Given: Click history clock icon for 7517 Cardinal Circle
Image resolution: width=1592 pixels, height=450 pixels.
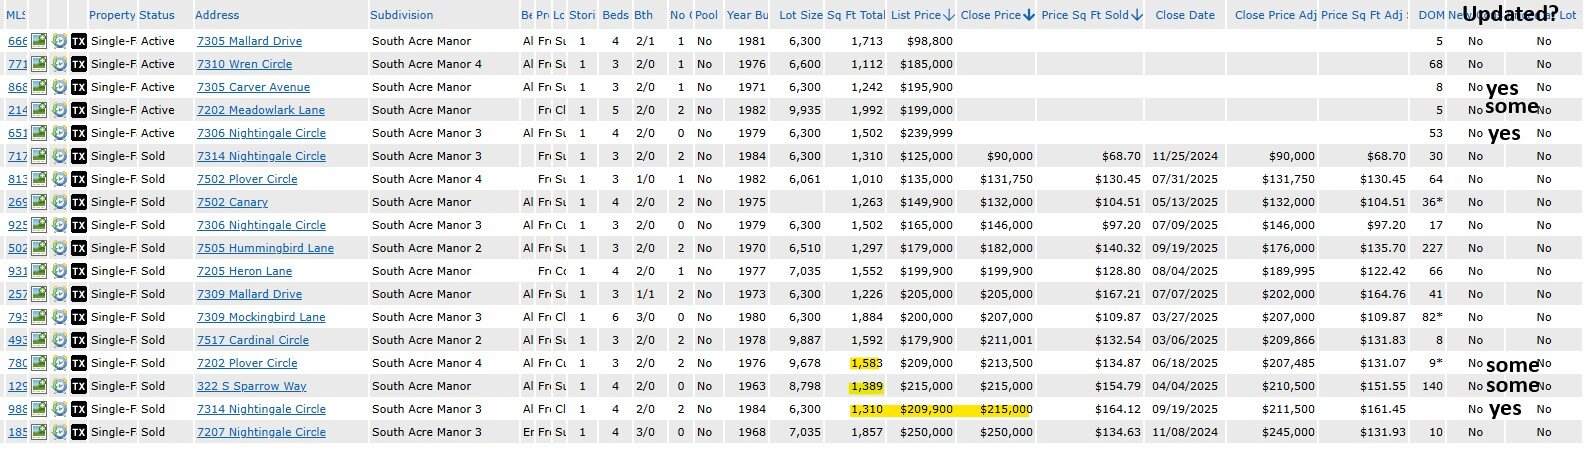Looking at the screenshot, I should (59, 340).
